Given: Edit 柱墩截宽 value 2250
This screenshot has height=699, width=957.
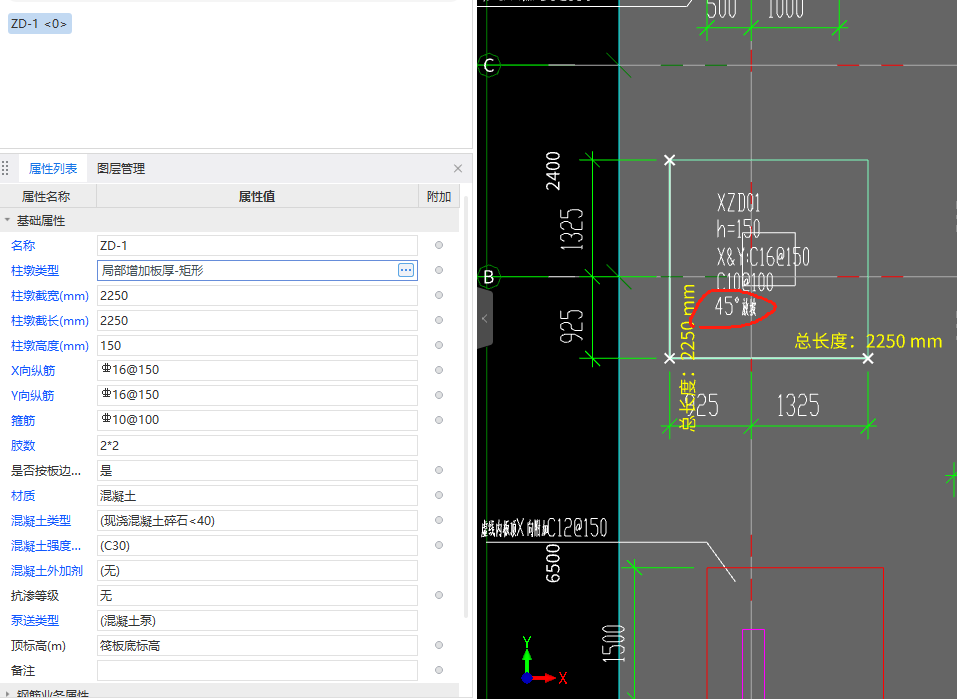Looking at the screenshot, I should pos(257,295).
